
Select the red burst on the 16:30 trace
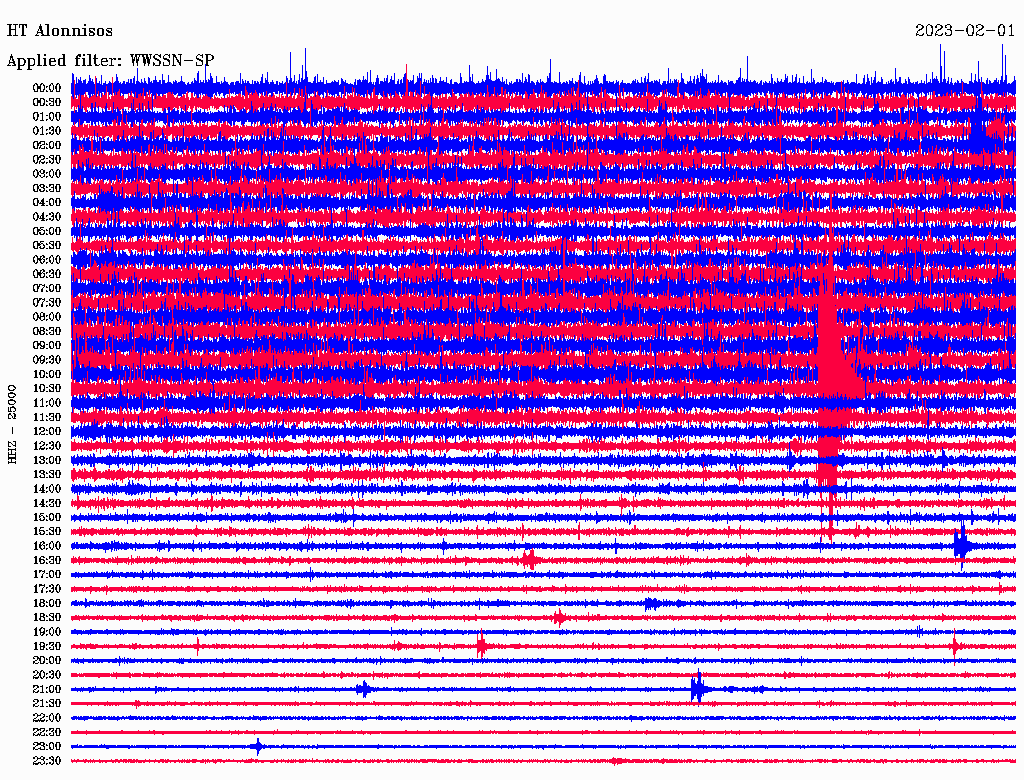click(x=529, y=560)
